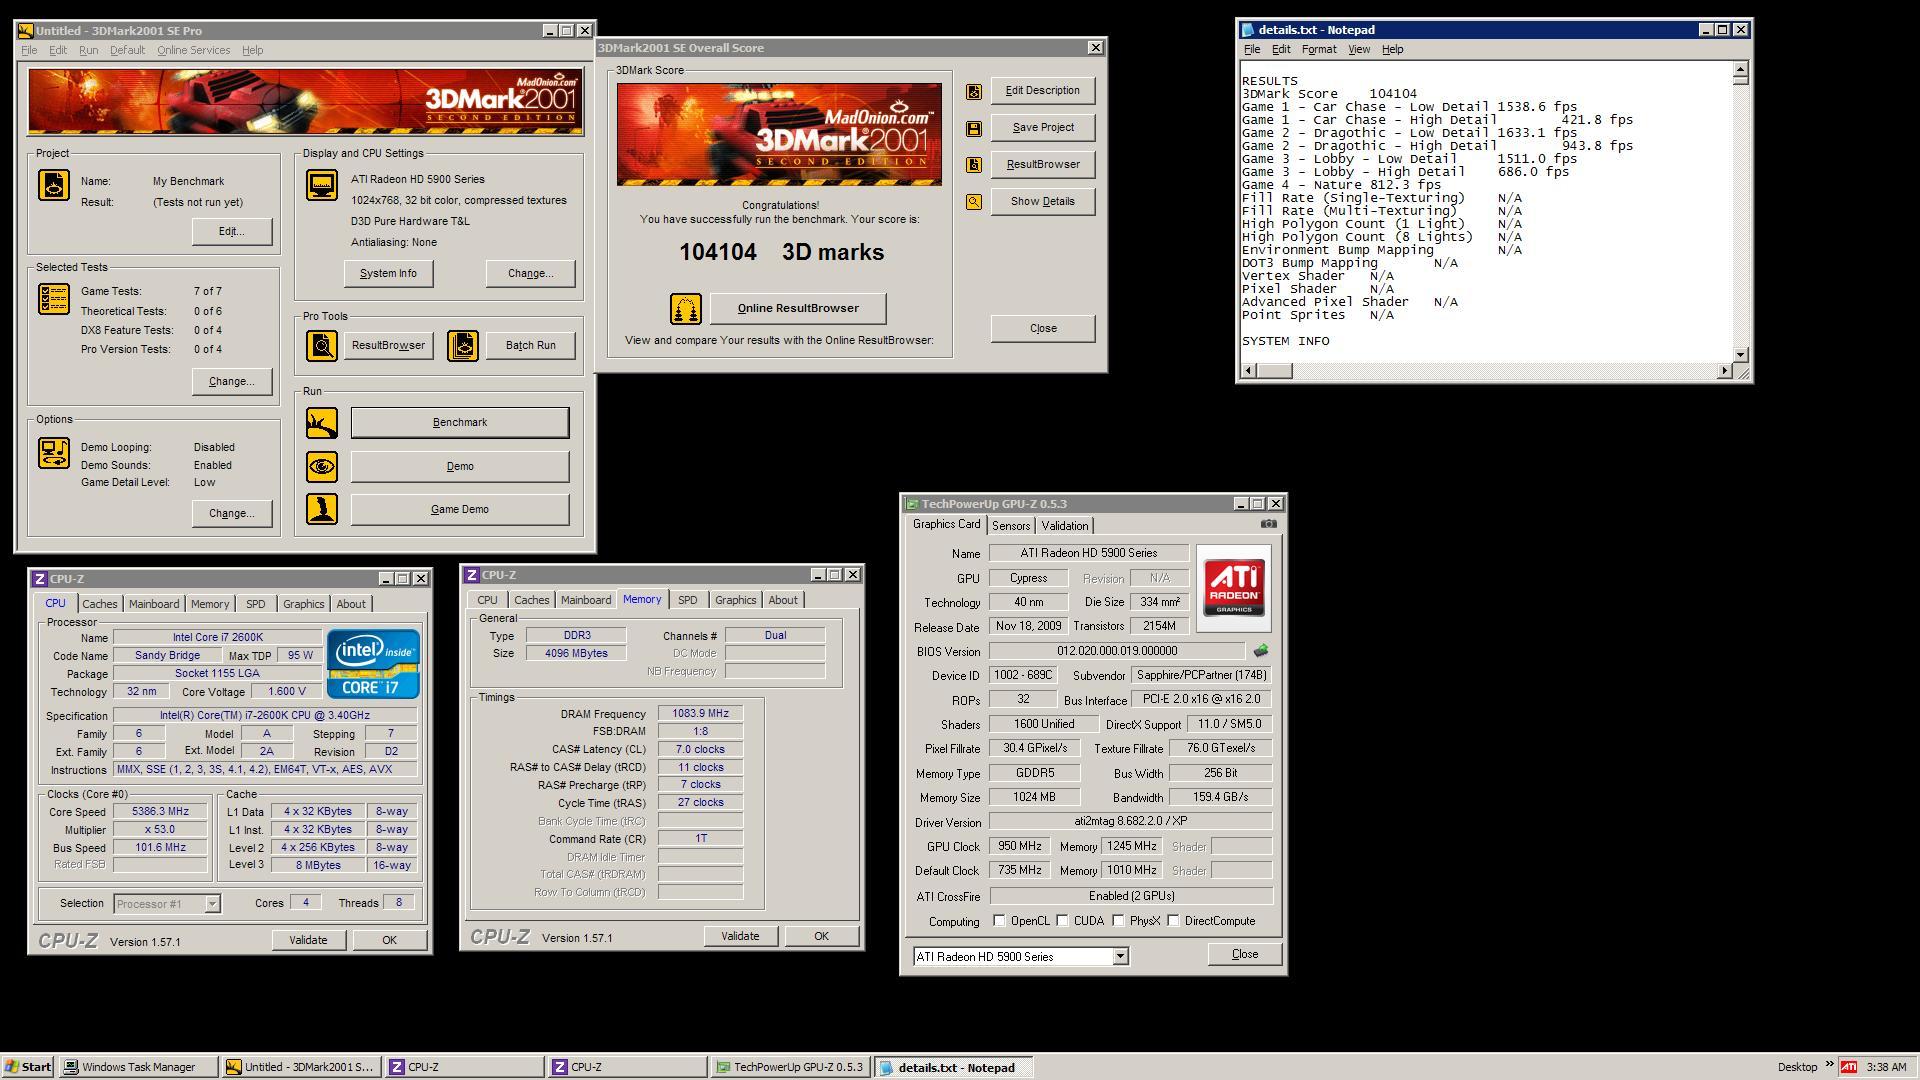Click the Show Details magnifier icon
Screen dimensions: 1920x1080
974,202
